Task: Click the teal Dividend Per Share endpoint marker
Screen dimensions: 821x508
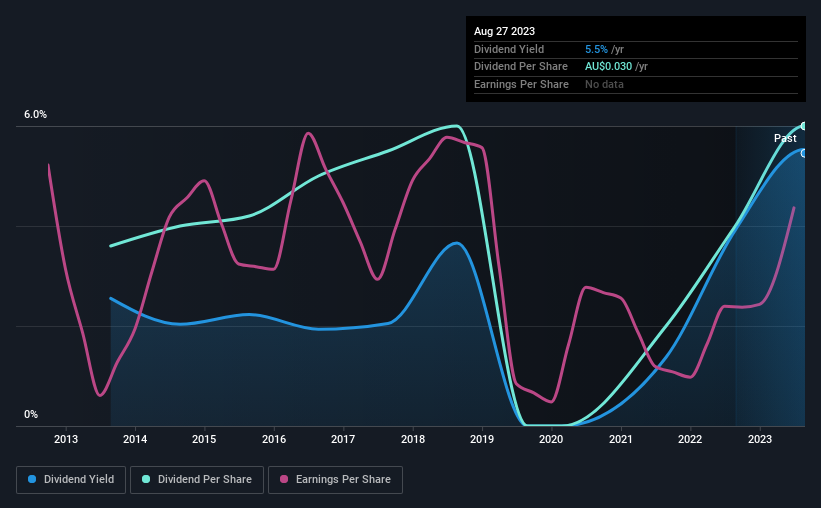Action: tap(804, 126)
